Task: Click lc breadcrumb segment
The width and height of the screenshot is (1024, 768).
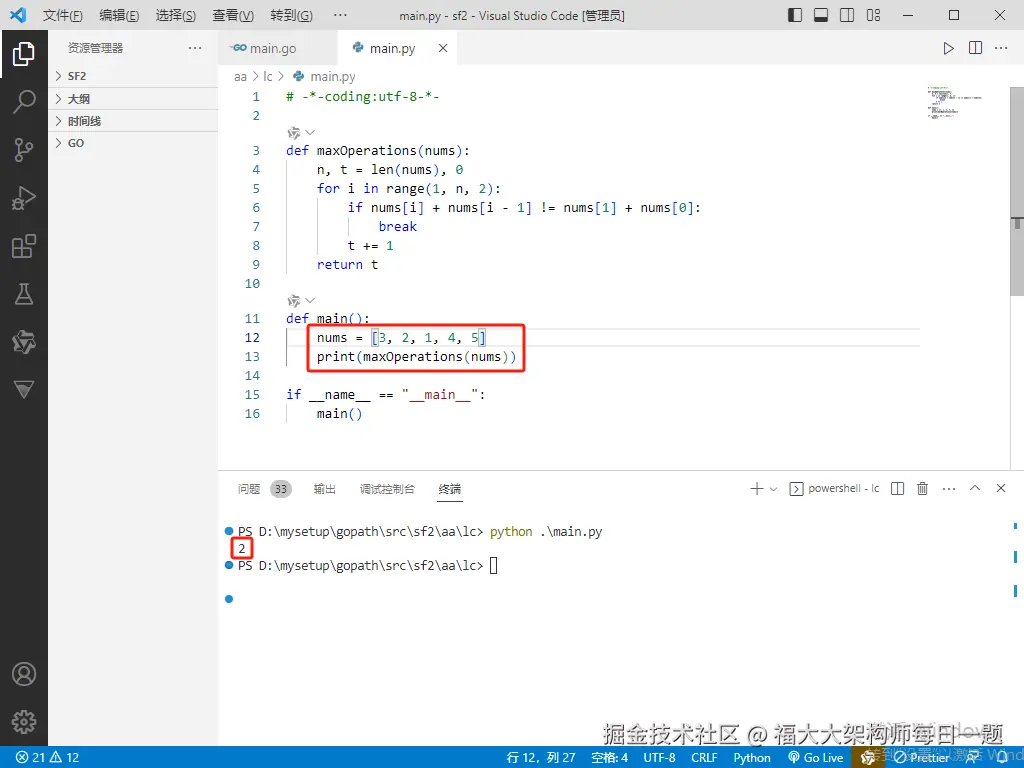Action: pos(268,76)
